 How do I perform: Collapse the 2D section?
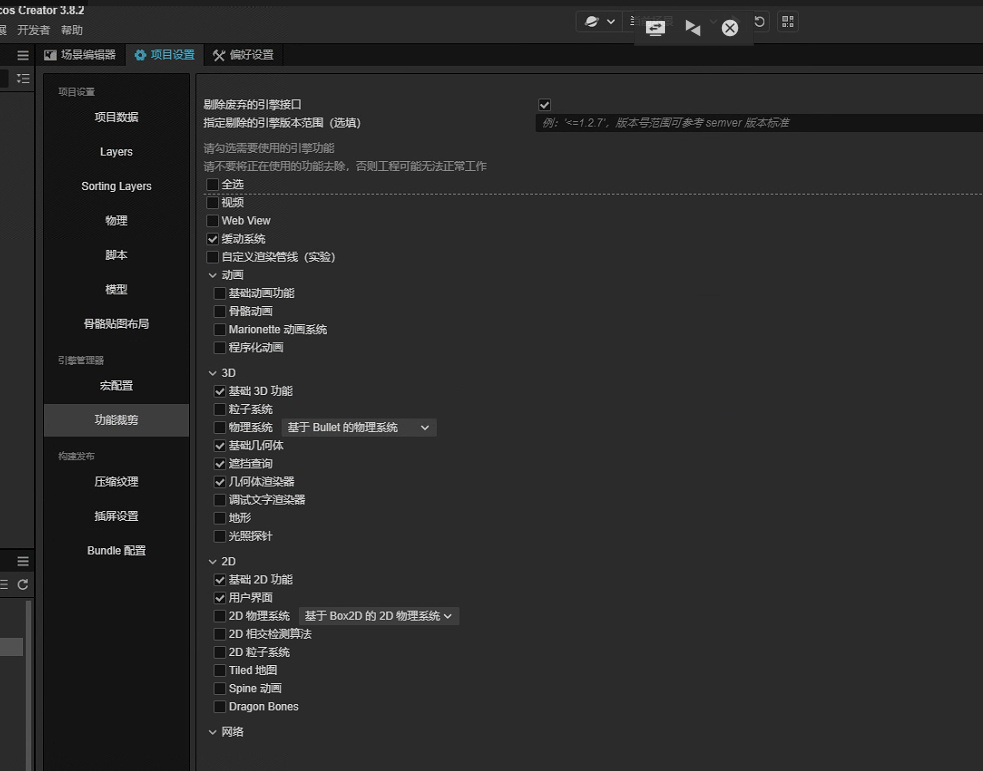tap(213, 562)
